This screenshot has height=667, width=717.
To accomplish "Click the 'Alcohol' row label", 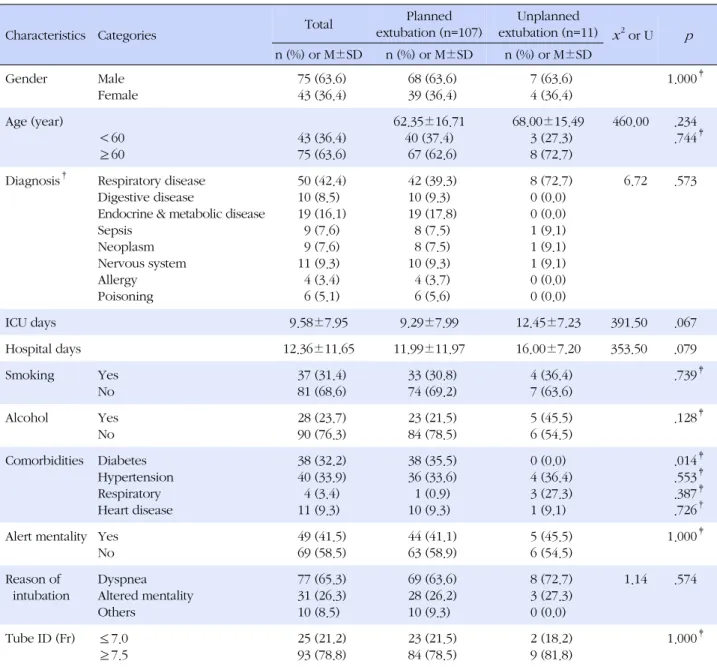I will (x=27, y=418).
